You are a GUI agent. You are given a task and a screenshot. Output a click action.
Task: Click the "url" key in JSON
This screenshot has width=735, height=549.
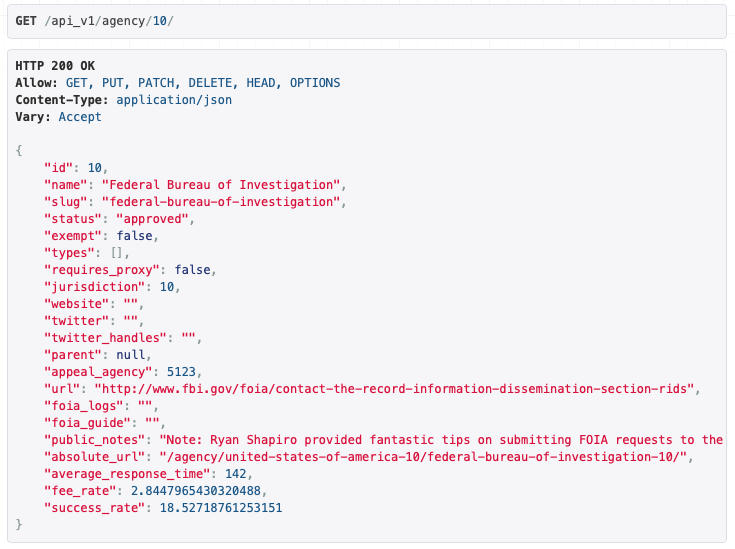(62, 389)
